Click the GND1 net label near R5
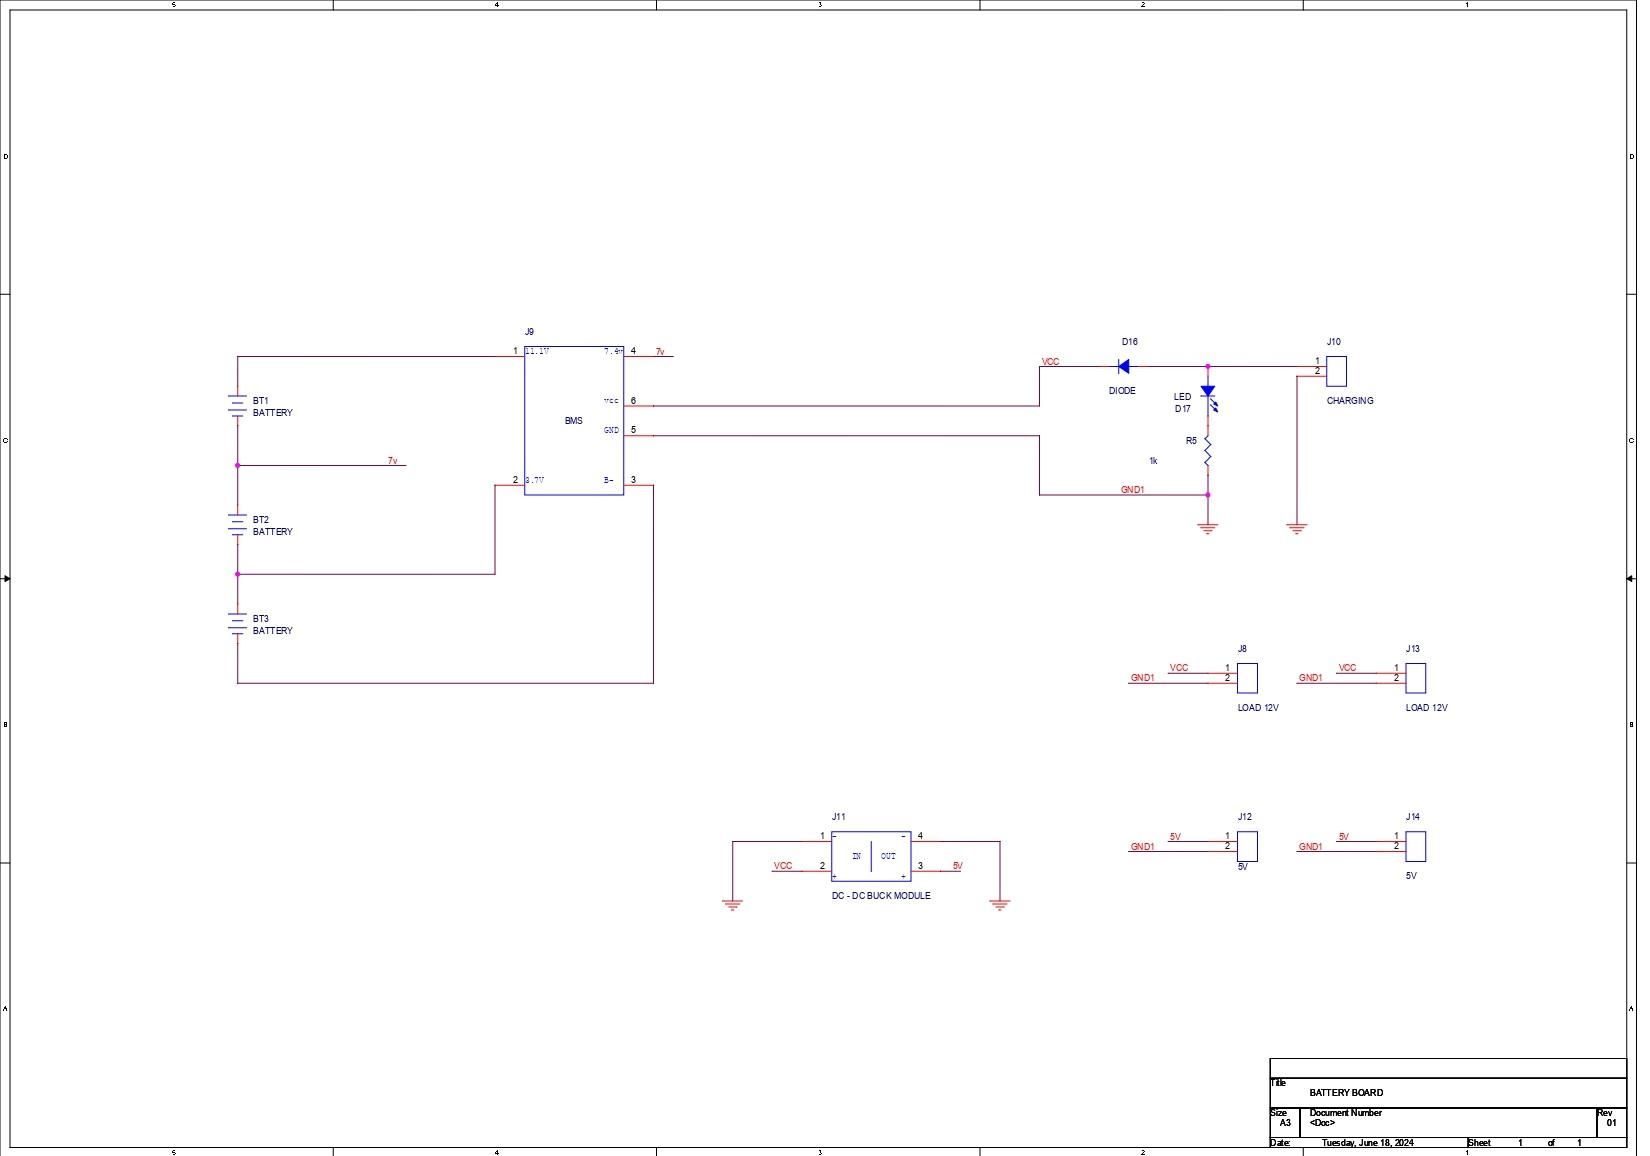Viewport: 1650px width, 1156px height. point(1132,490)
